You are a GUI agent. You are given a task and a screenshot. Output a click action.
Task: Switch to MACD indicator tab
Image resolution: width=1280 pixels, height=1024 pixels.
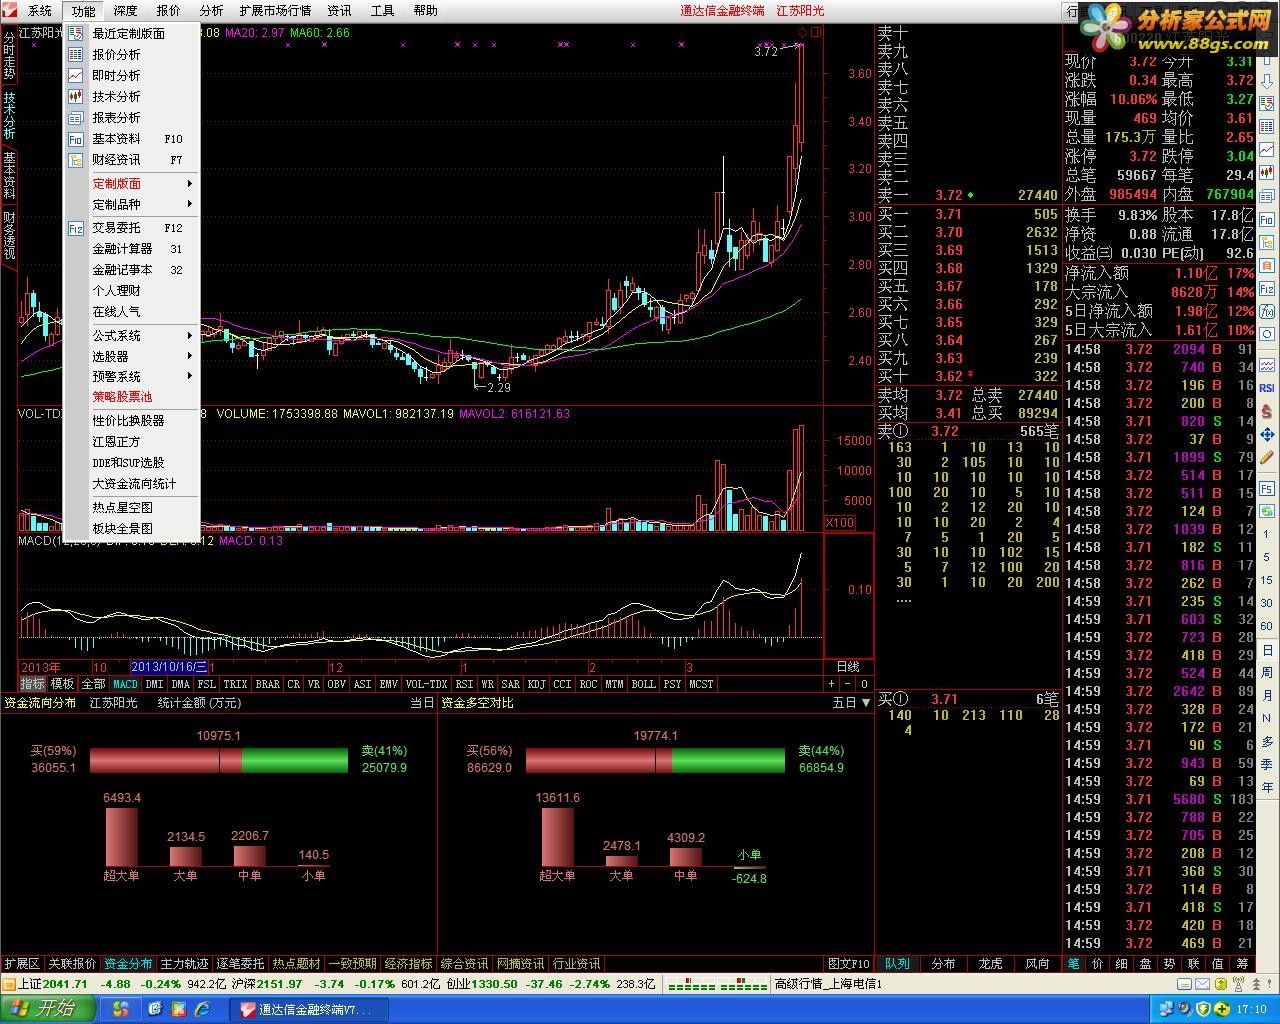(x=125, y=684)
